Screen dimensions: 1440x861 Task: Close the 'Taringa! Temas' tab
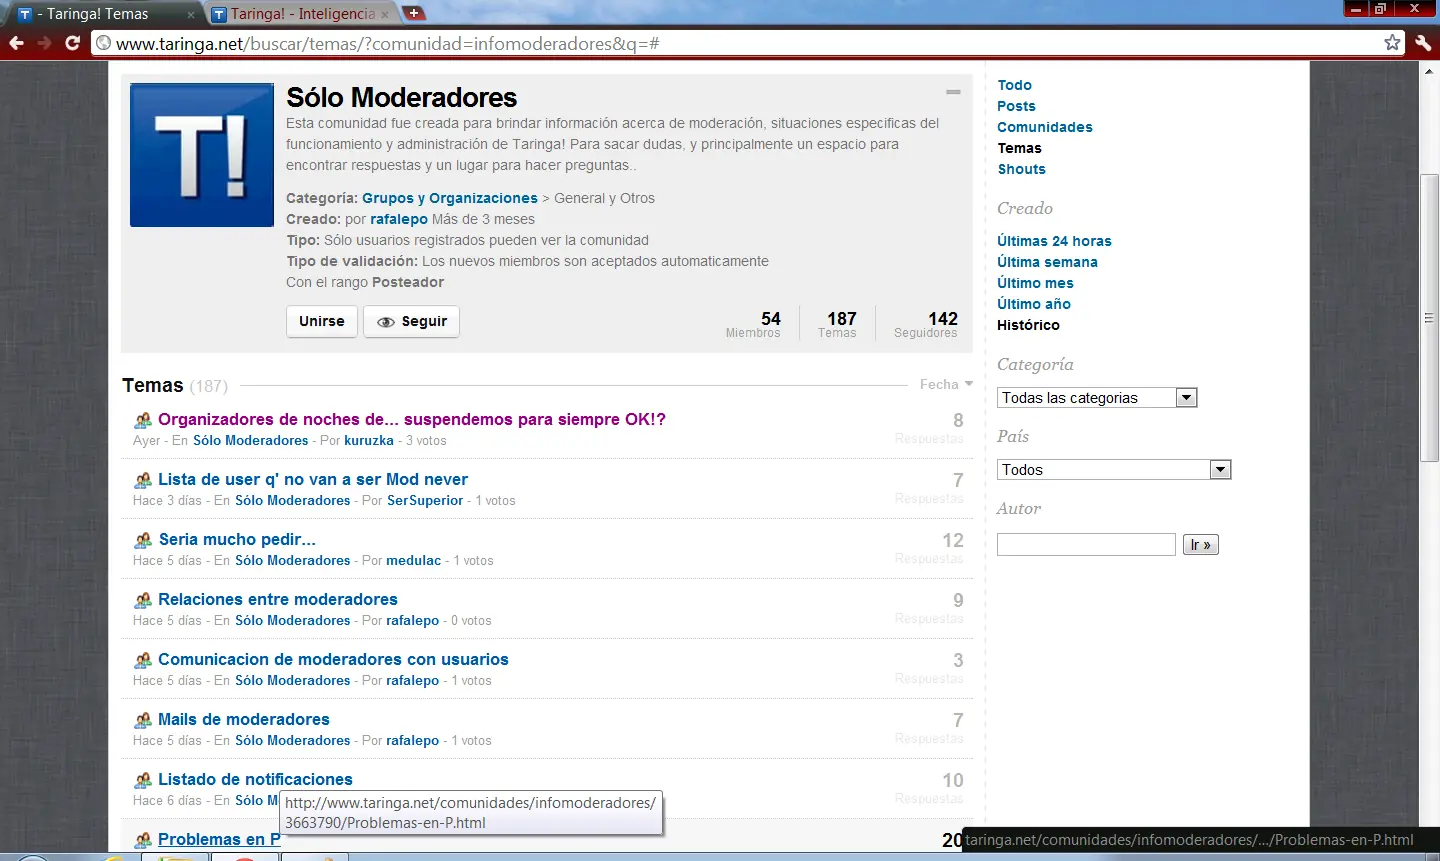tap(191, 15)
